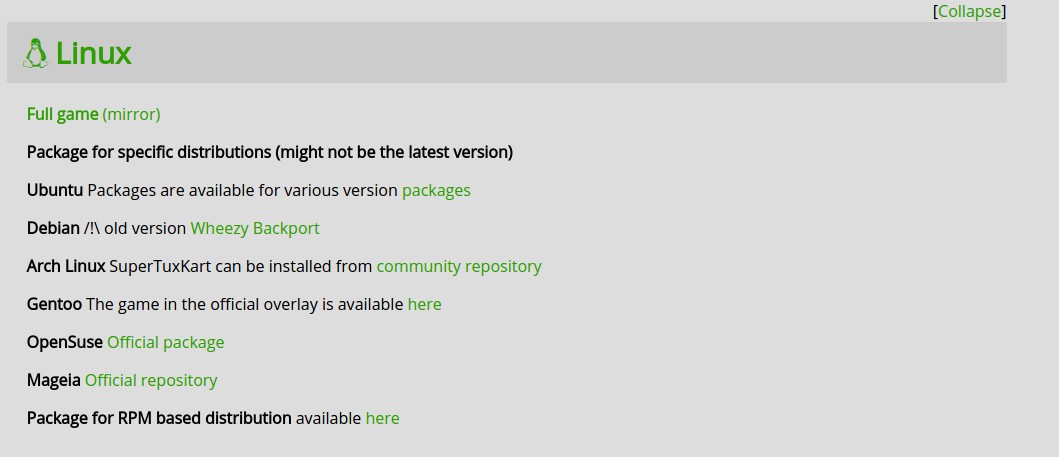Image resolution: width=1059 pixels, height=457 pixels.
Task: Click the RPM based distribution 'here' link
Action: 382,419
